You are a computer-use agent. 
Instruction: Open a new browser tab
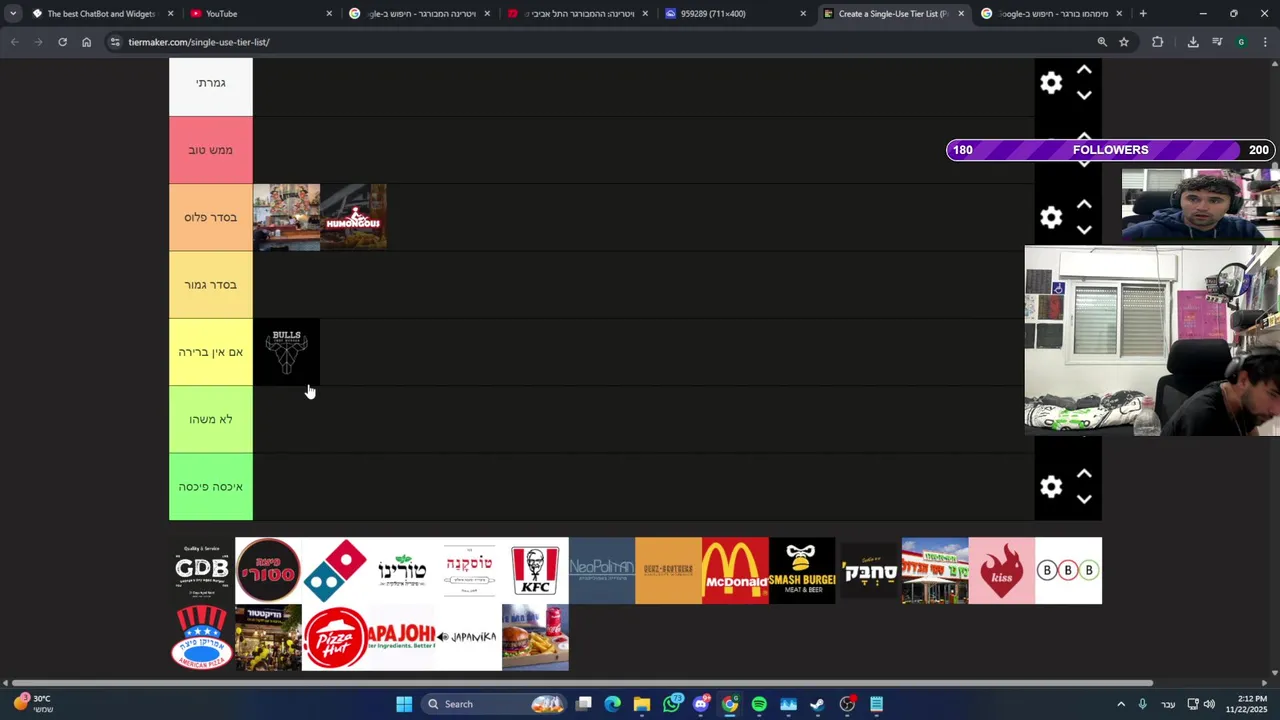point(1143,14)
